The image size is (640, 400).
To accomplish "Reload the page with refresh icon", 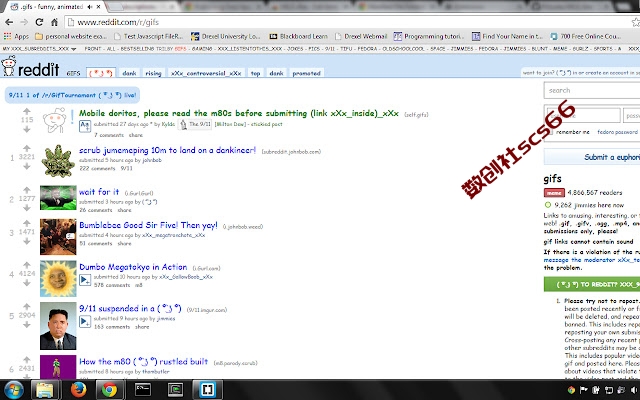I will pos(39,22).
